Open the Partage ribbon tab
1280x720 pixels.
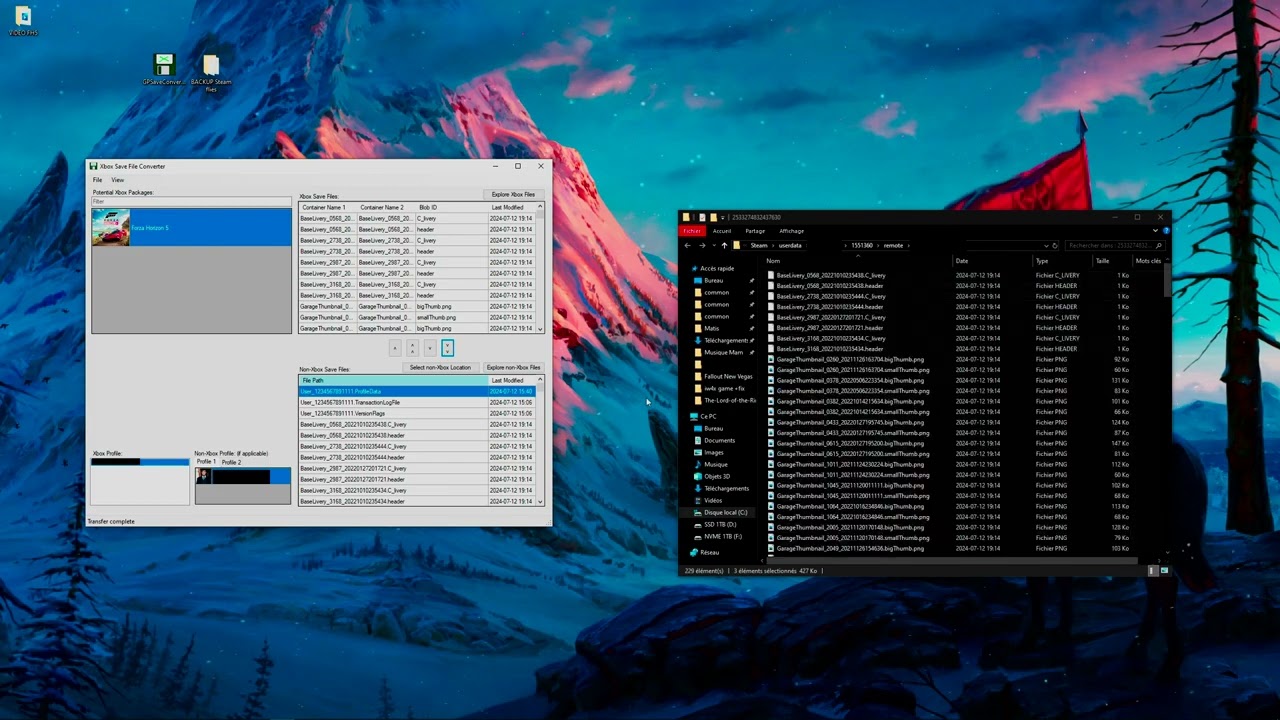coord(755,231)
